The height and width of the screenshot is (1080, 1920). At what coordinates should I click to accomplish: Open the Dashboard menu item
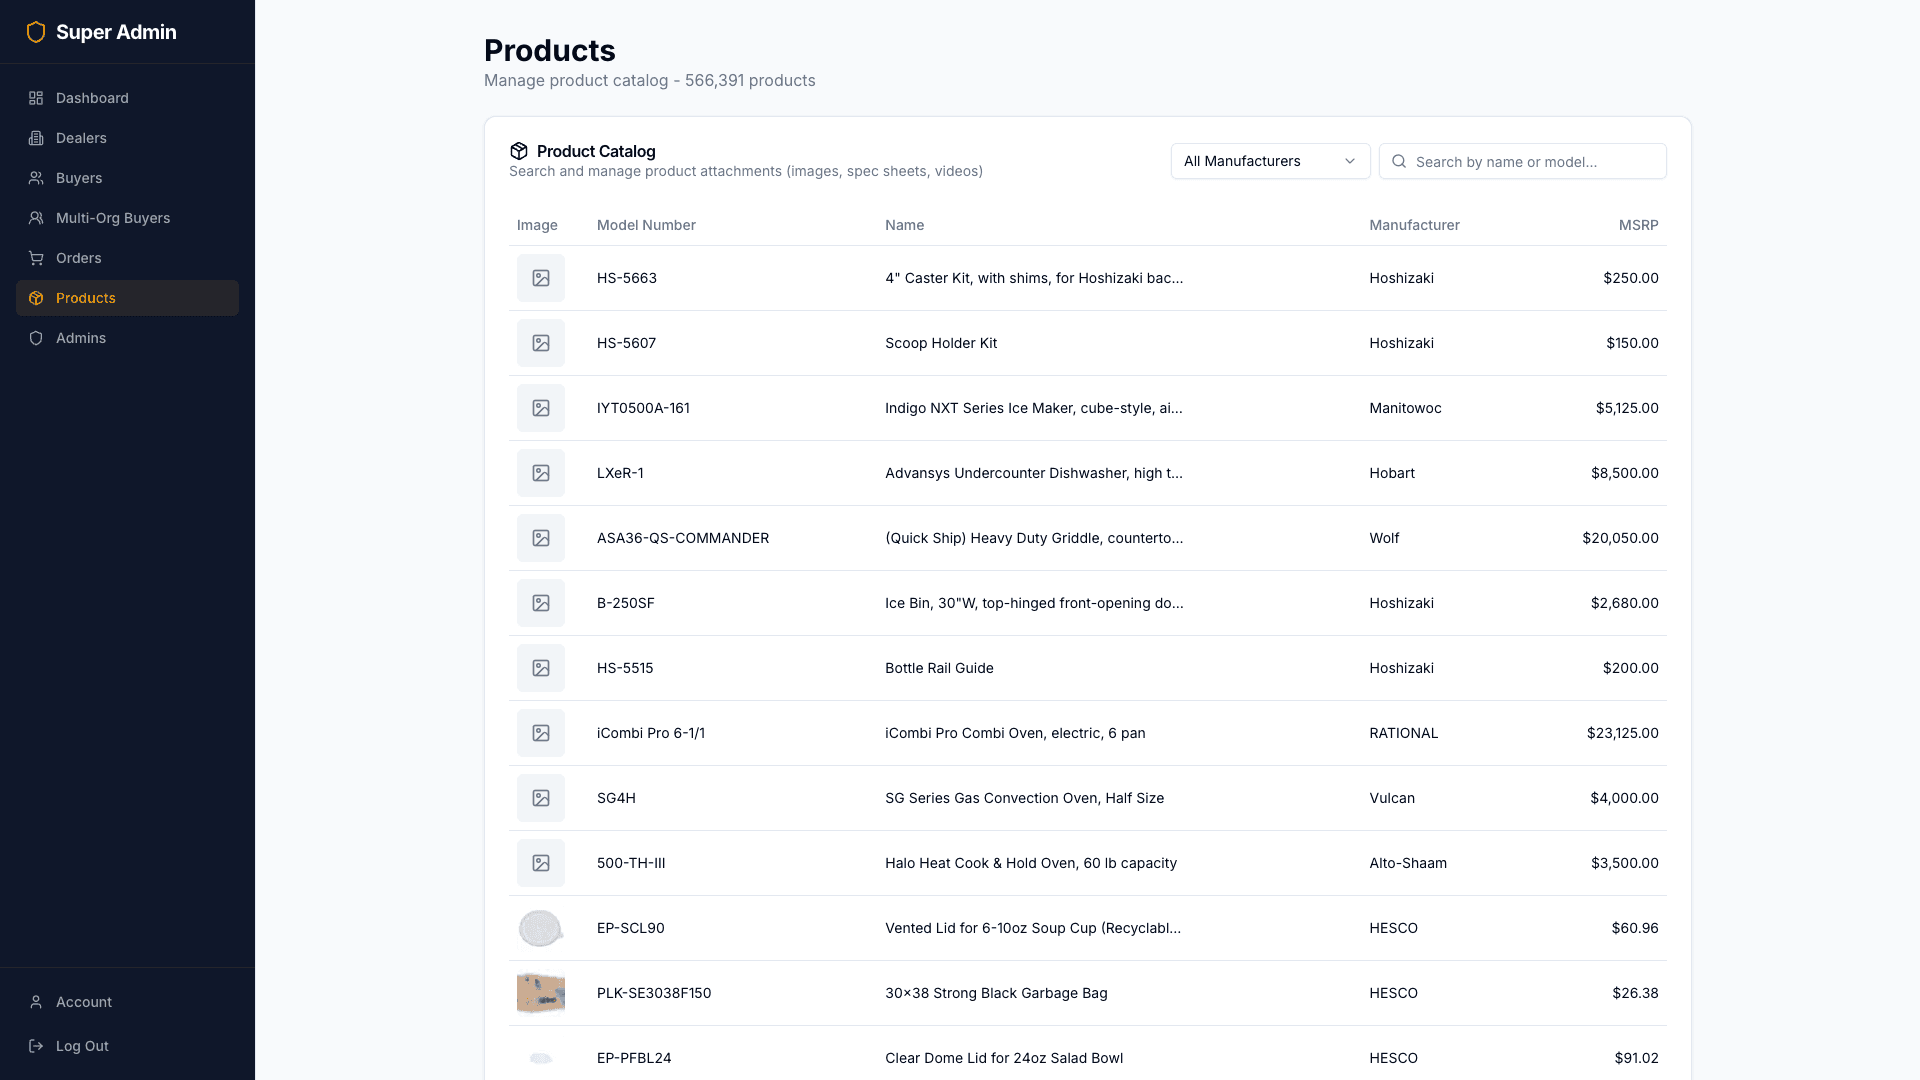pyautogui.click(x=127, y=98)
